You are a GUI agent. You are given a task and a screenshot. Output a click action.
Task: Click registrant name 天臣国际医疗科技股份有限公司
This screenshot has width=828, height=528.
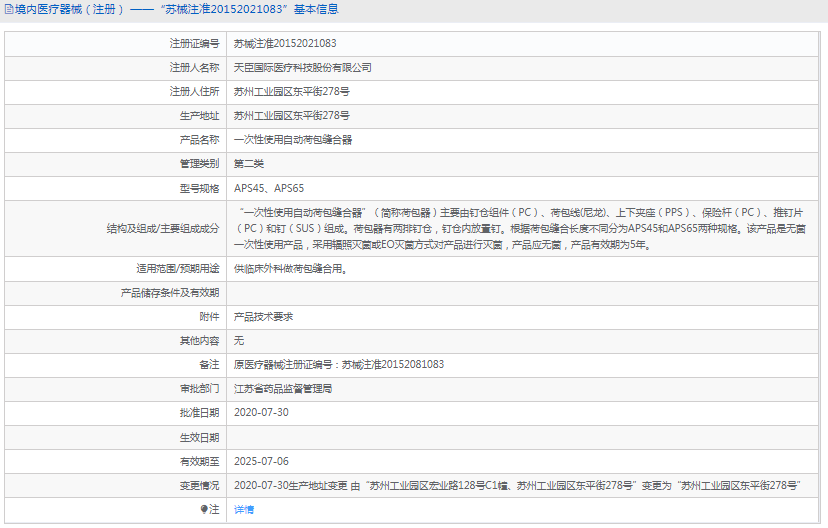[303, 68]
